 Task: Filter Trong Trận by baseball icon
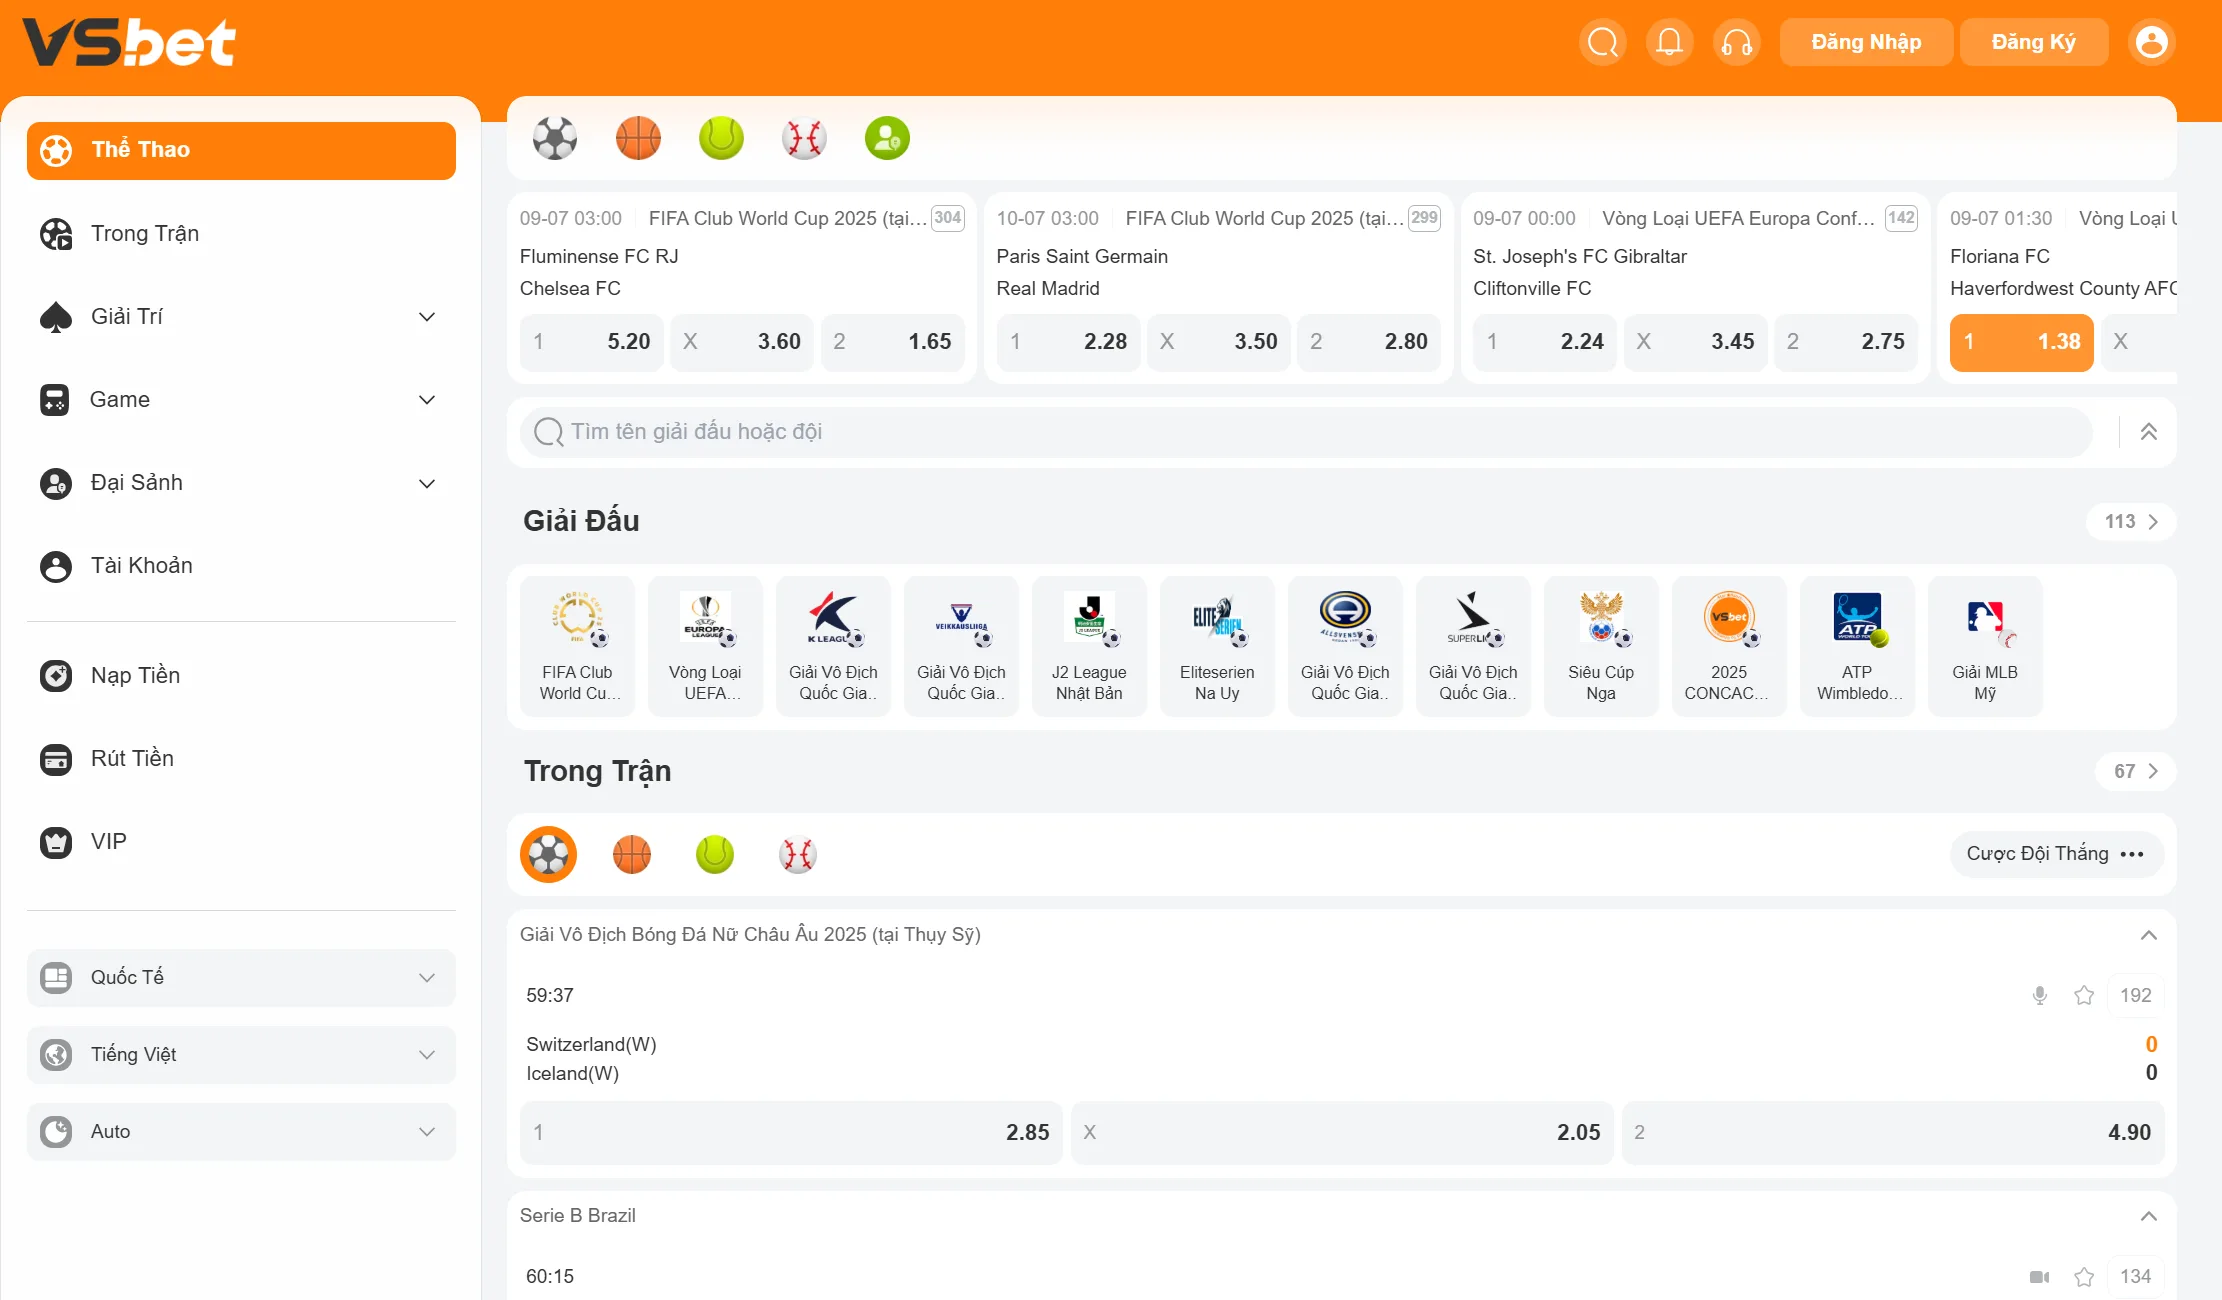798,854
